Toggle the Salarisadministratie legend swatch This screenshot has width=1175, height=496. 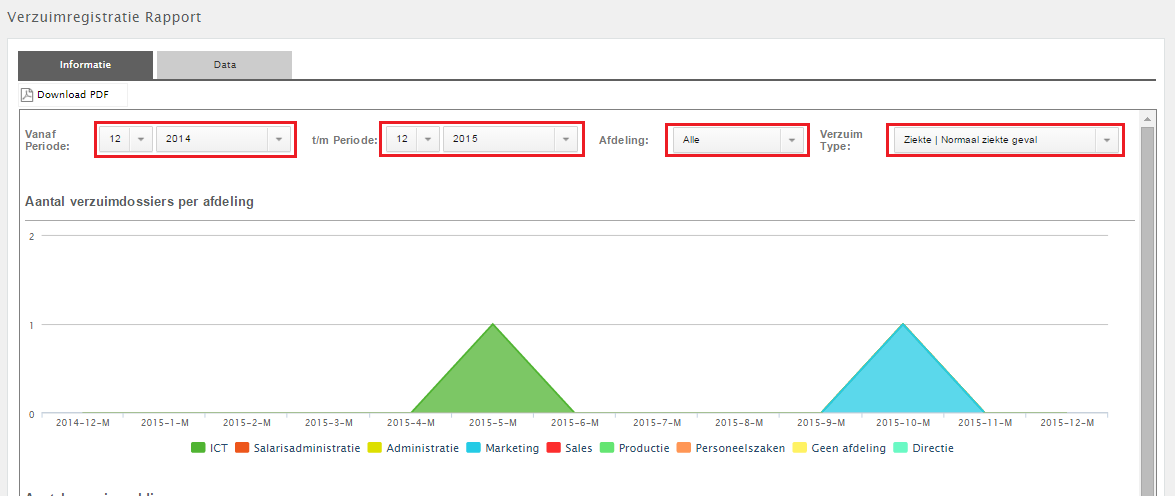point(242,449)
